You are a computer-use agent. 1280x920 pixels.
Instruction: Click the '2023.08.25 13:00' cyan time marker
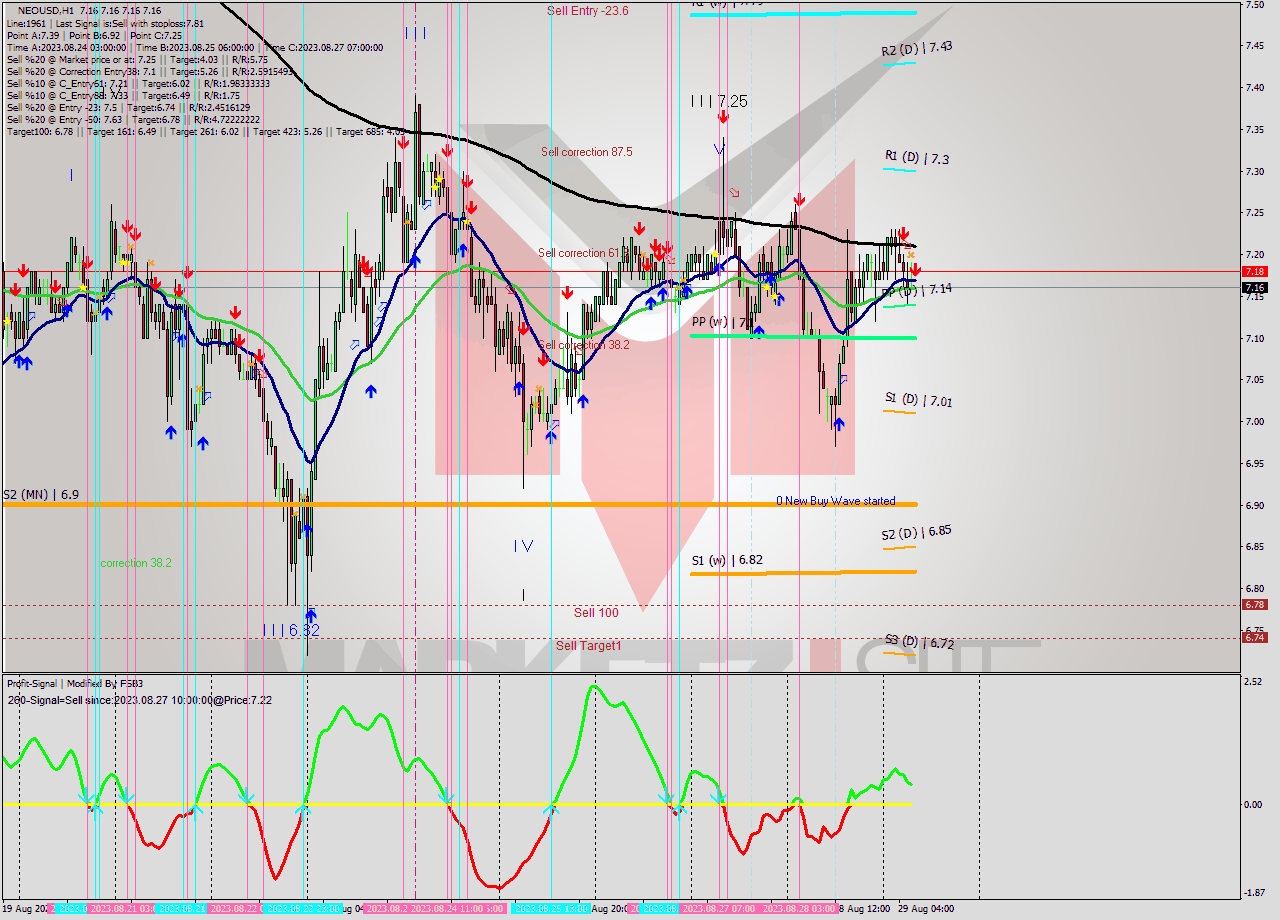pyautogui.click(x=553, y=909)
